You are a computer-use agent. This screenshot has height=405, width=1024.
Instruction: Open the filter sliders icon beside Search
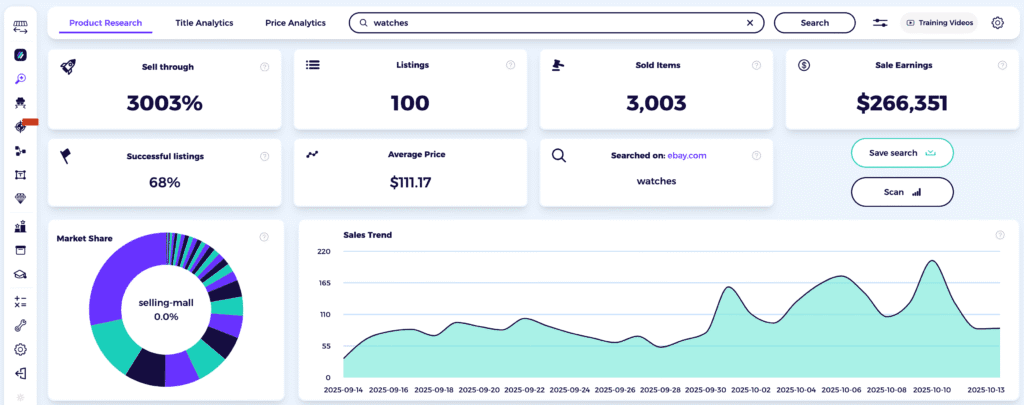(x=880, y=22)
